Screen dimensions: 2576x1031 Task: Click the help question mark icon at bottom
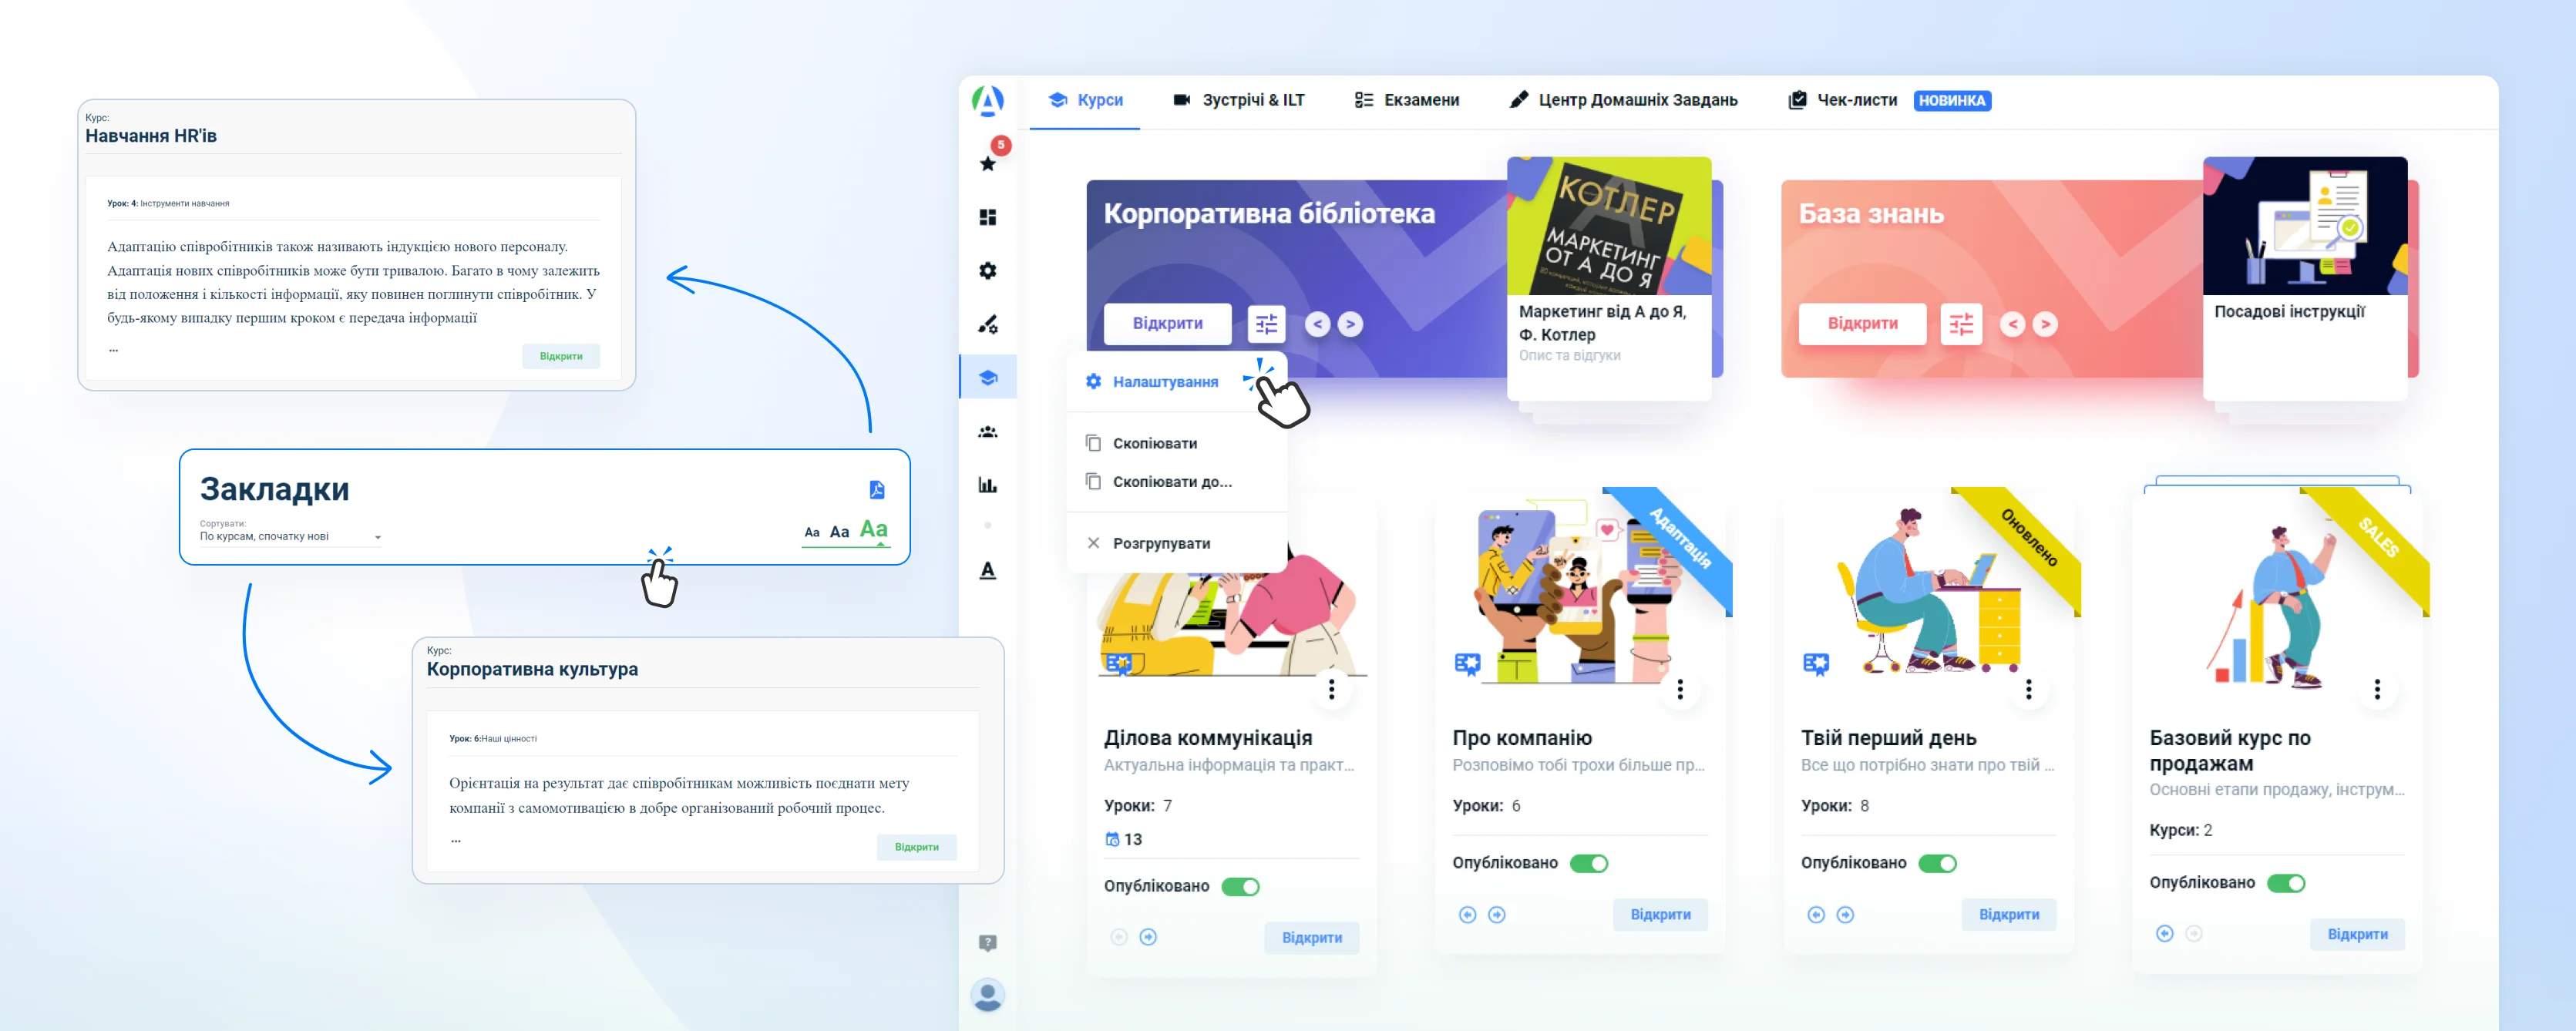987,941
